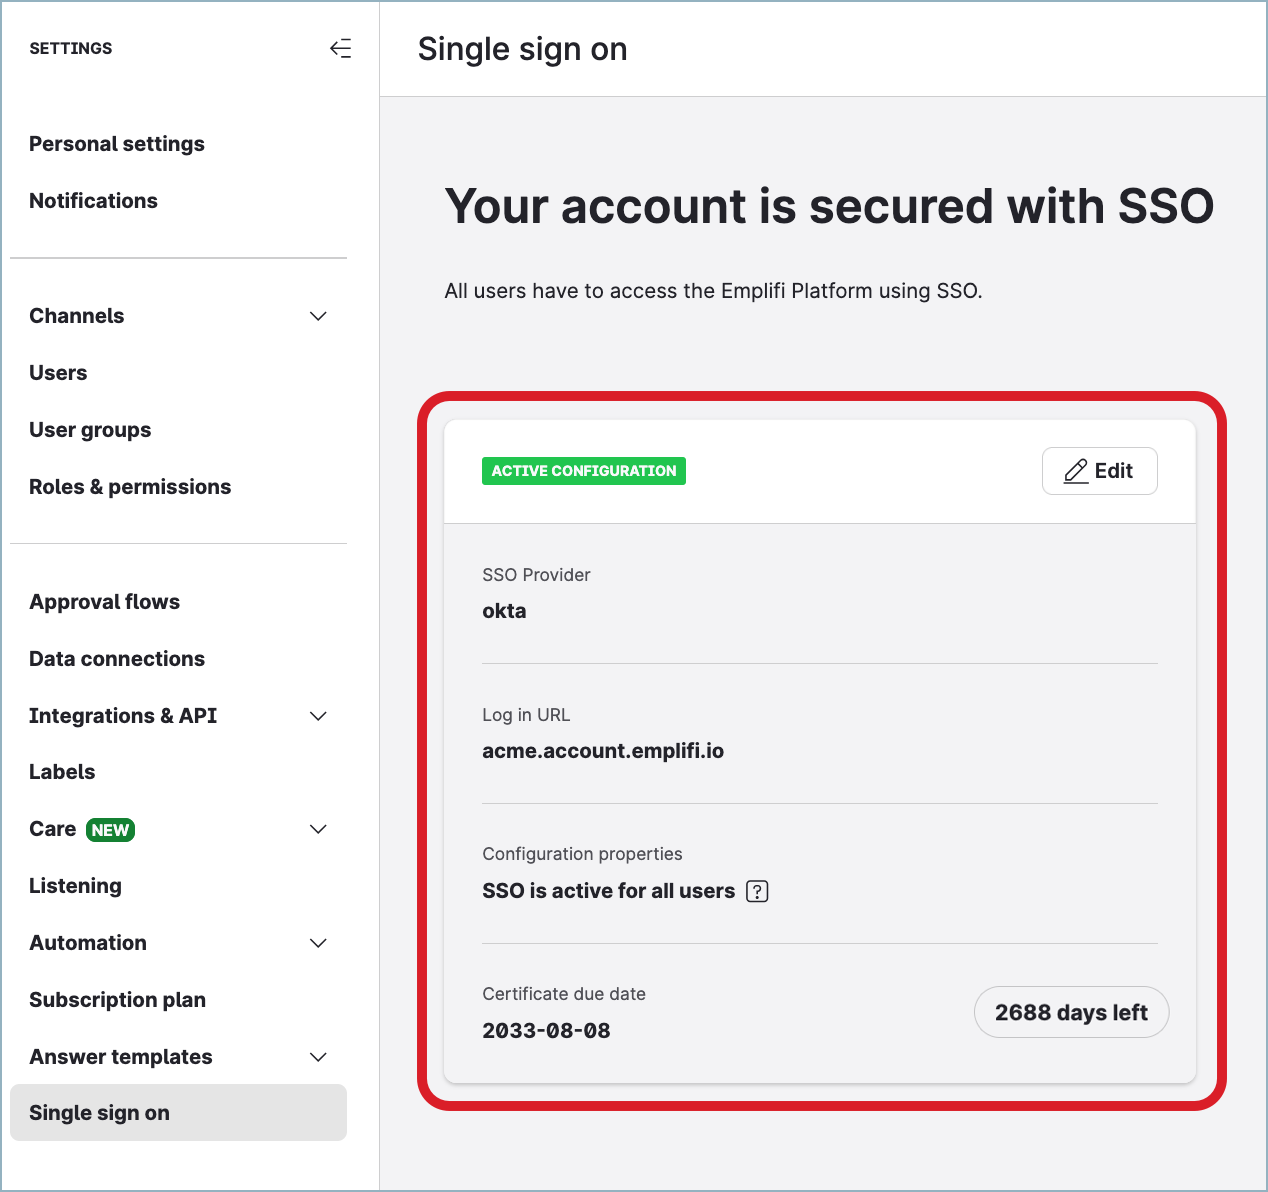The height and width of the screenshot is (1192, 1268).
Task: Click the green ACTIVE CONFIGURATION badge
Action: 583,470
